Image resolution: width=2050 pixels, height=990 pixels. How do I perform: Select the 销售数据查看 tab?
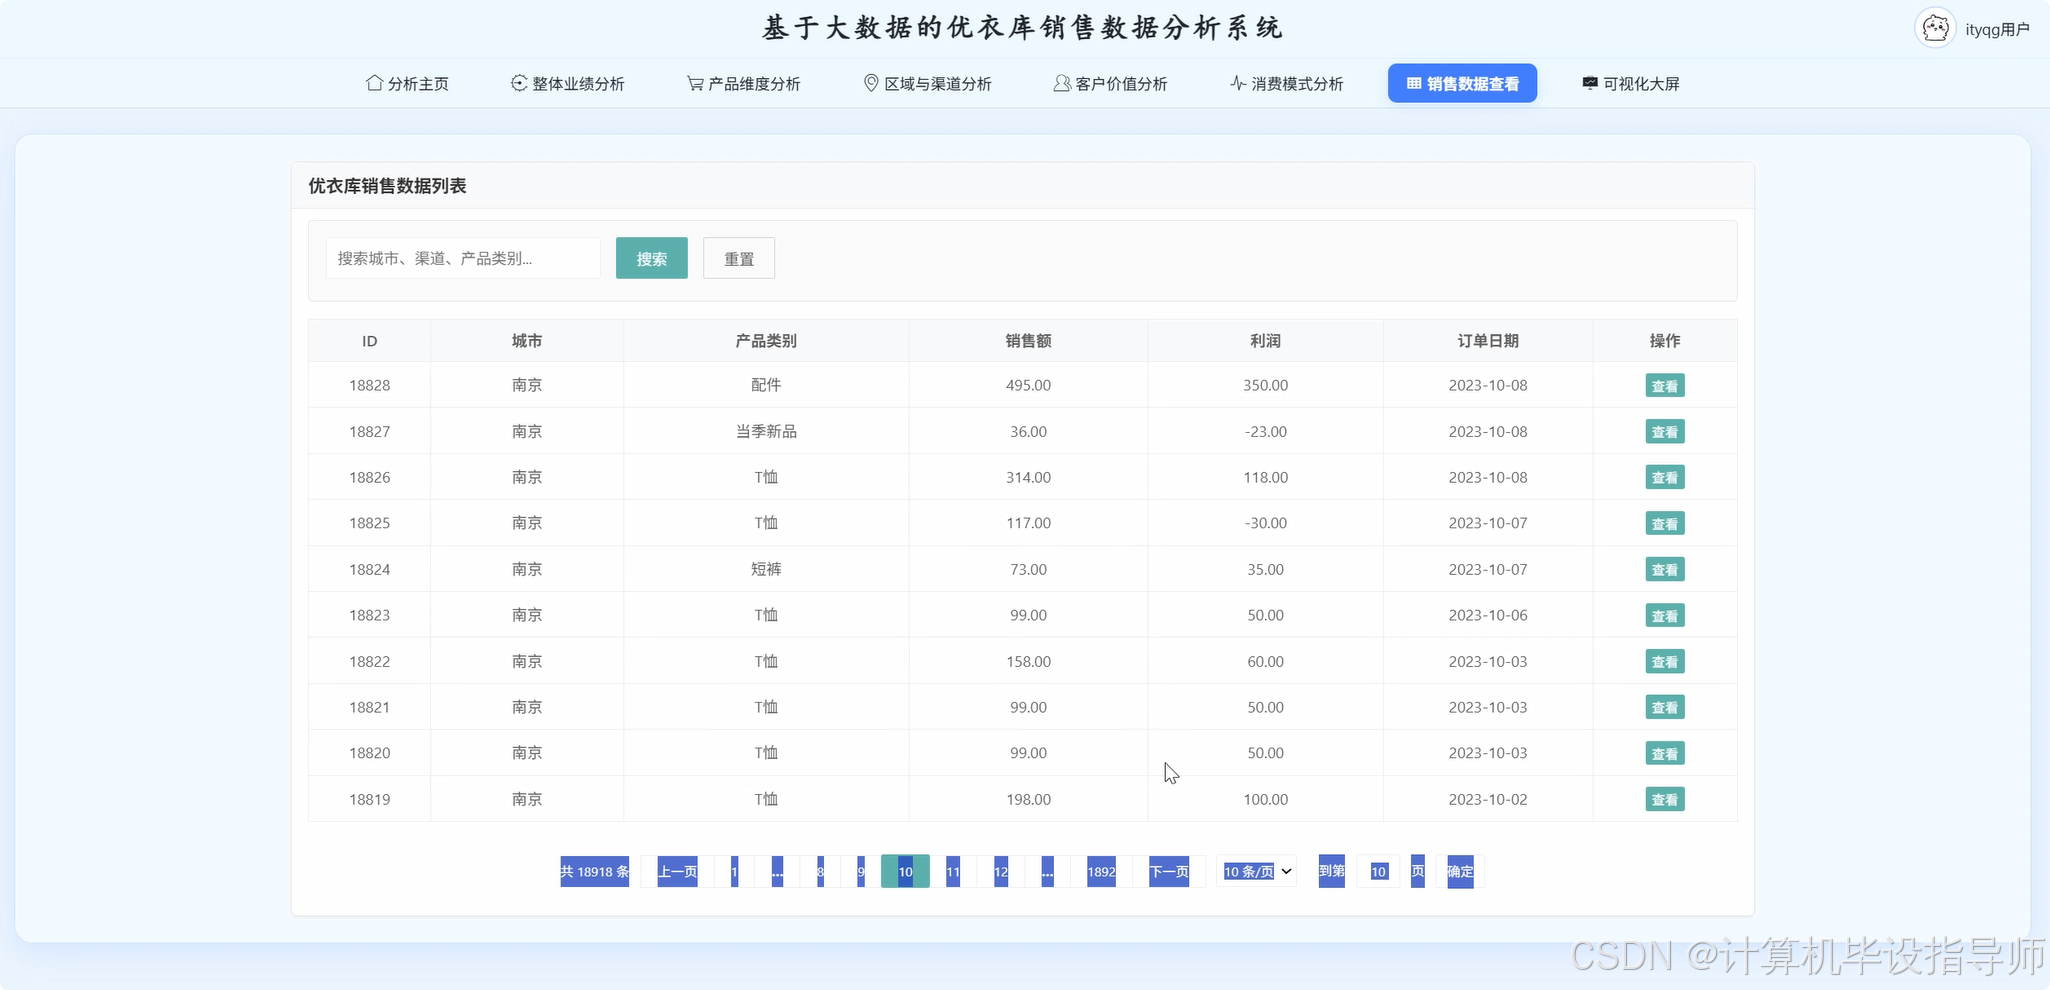coord(1462,84)
